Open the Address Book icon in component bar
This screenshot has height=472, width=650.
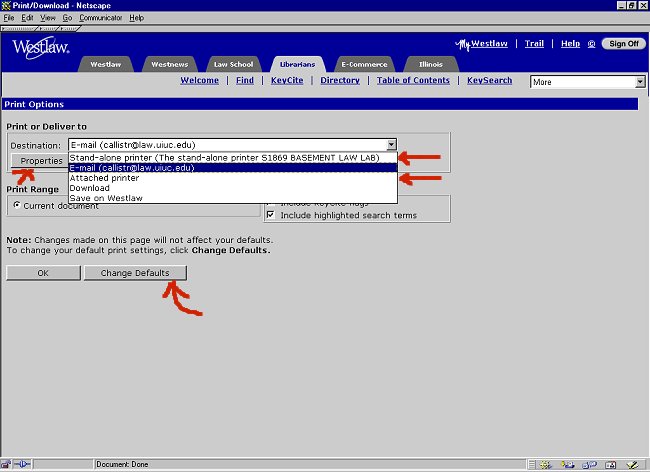[611, 465]
